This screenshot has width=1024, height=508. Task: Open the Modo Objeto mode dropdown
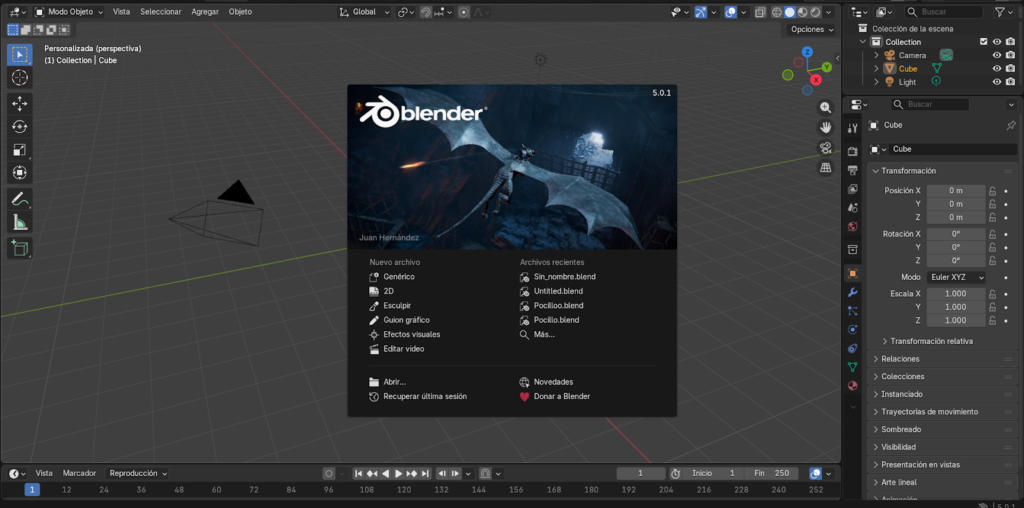[x=68, y=12]
